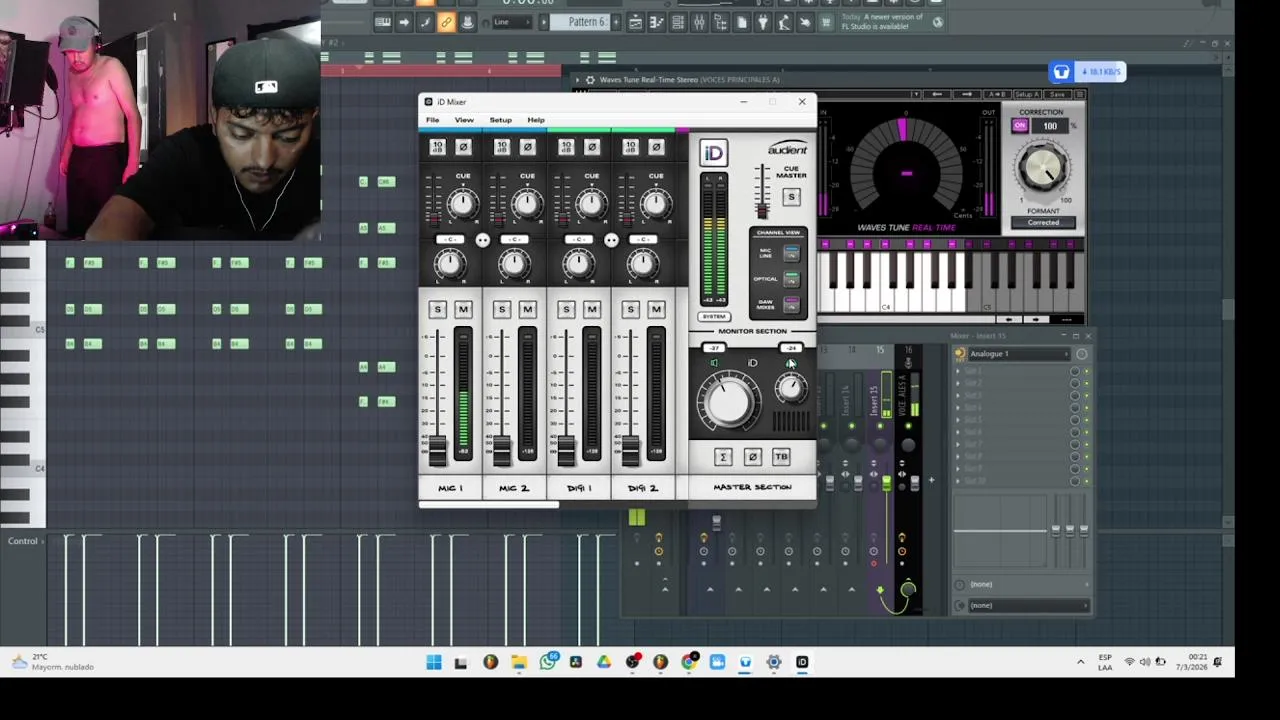Click the stereo link icon between Mic 1 and Mic 2
Image resolution: width=1280 pixels, height=720 pixels.
(482, 240)
